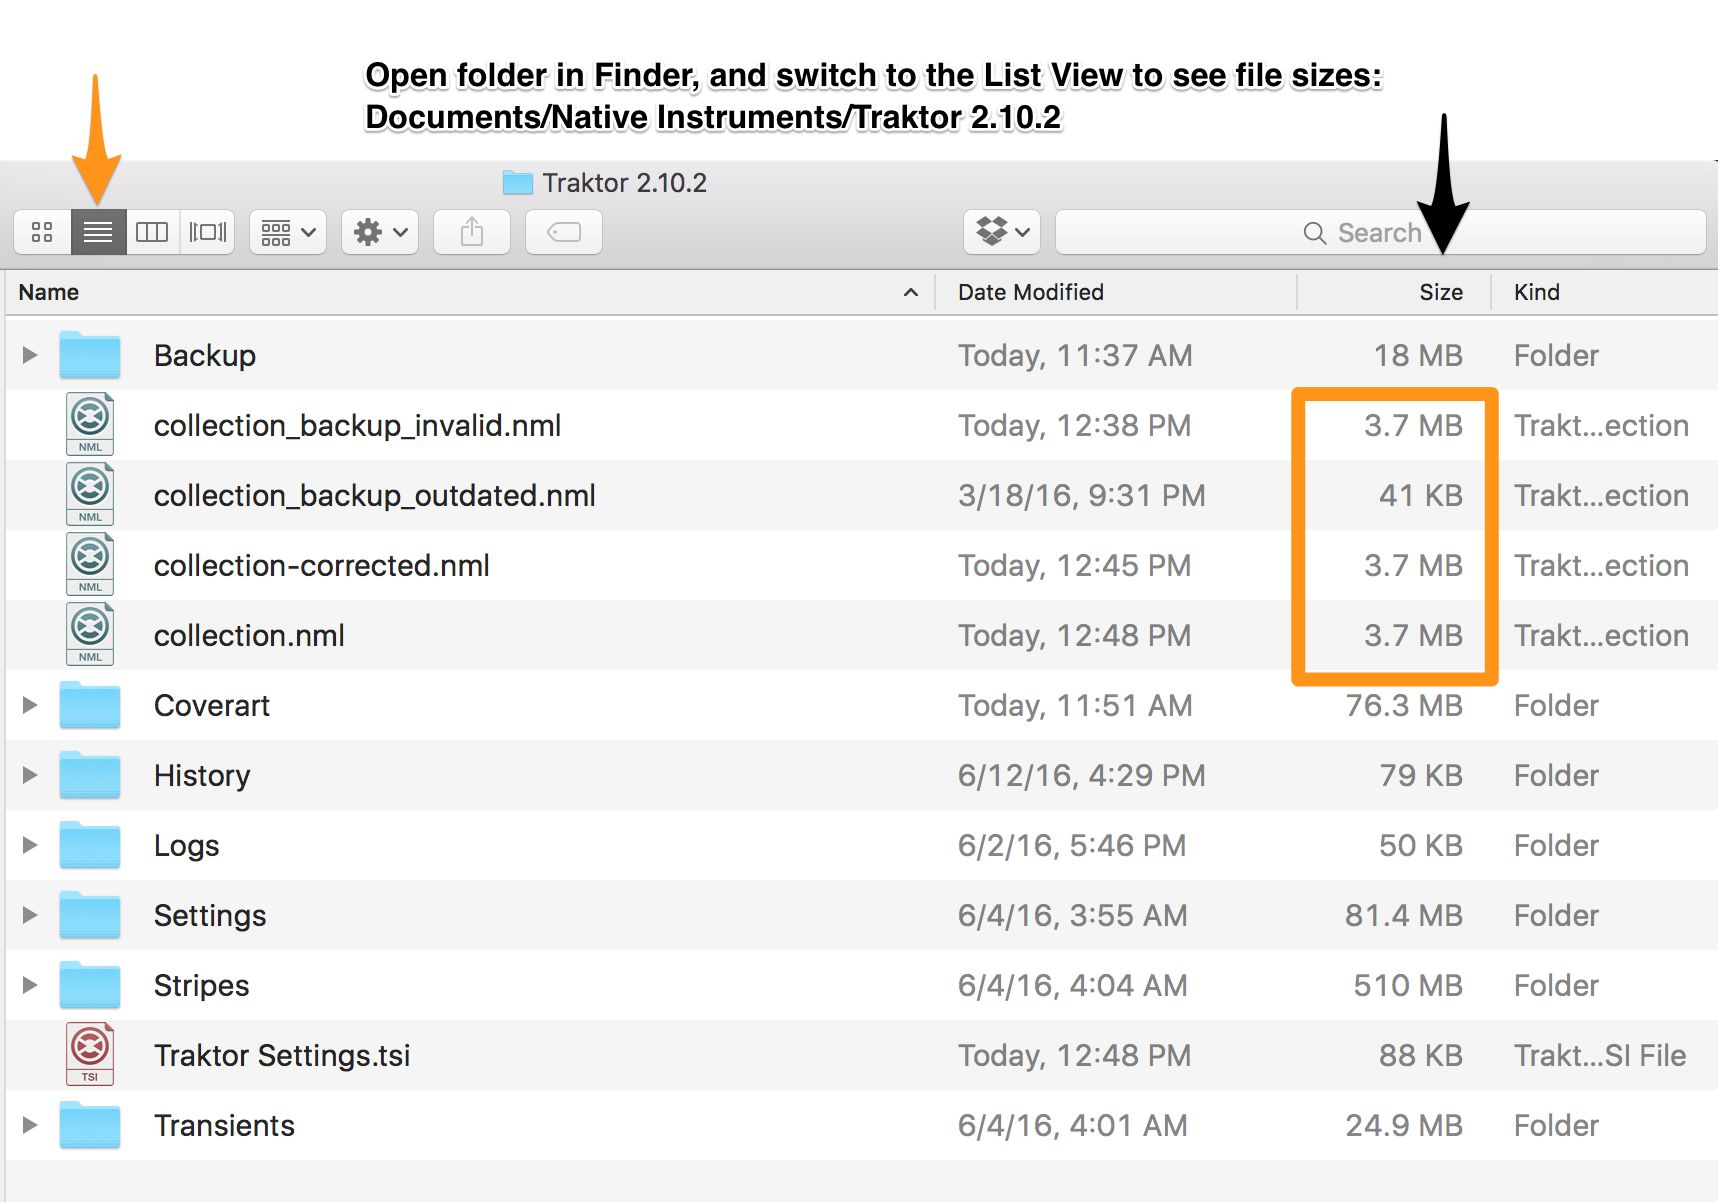Sort by the Name column header
1718x1202 pixels.
click(x=470, y=292)
